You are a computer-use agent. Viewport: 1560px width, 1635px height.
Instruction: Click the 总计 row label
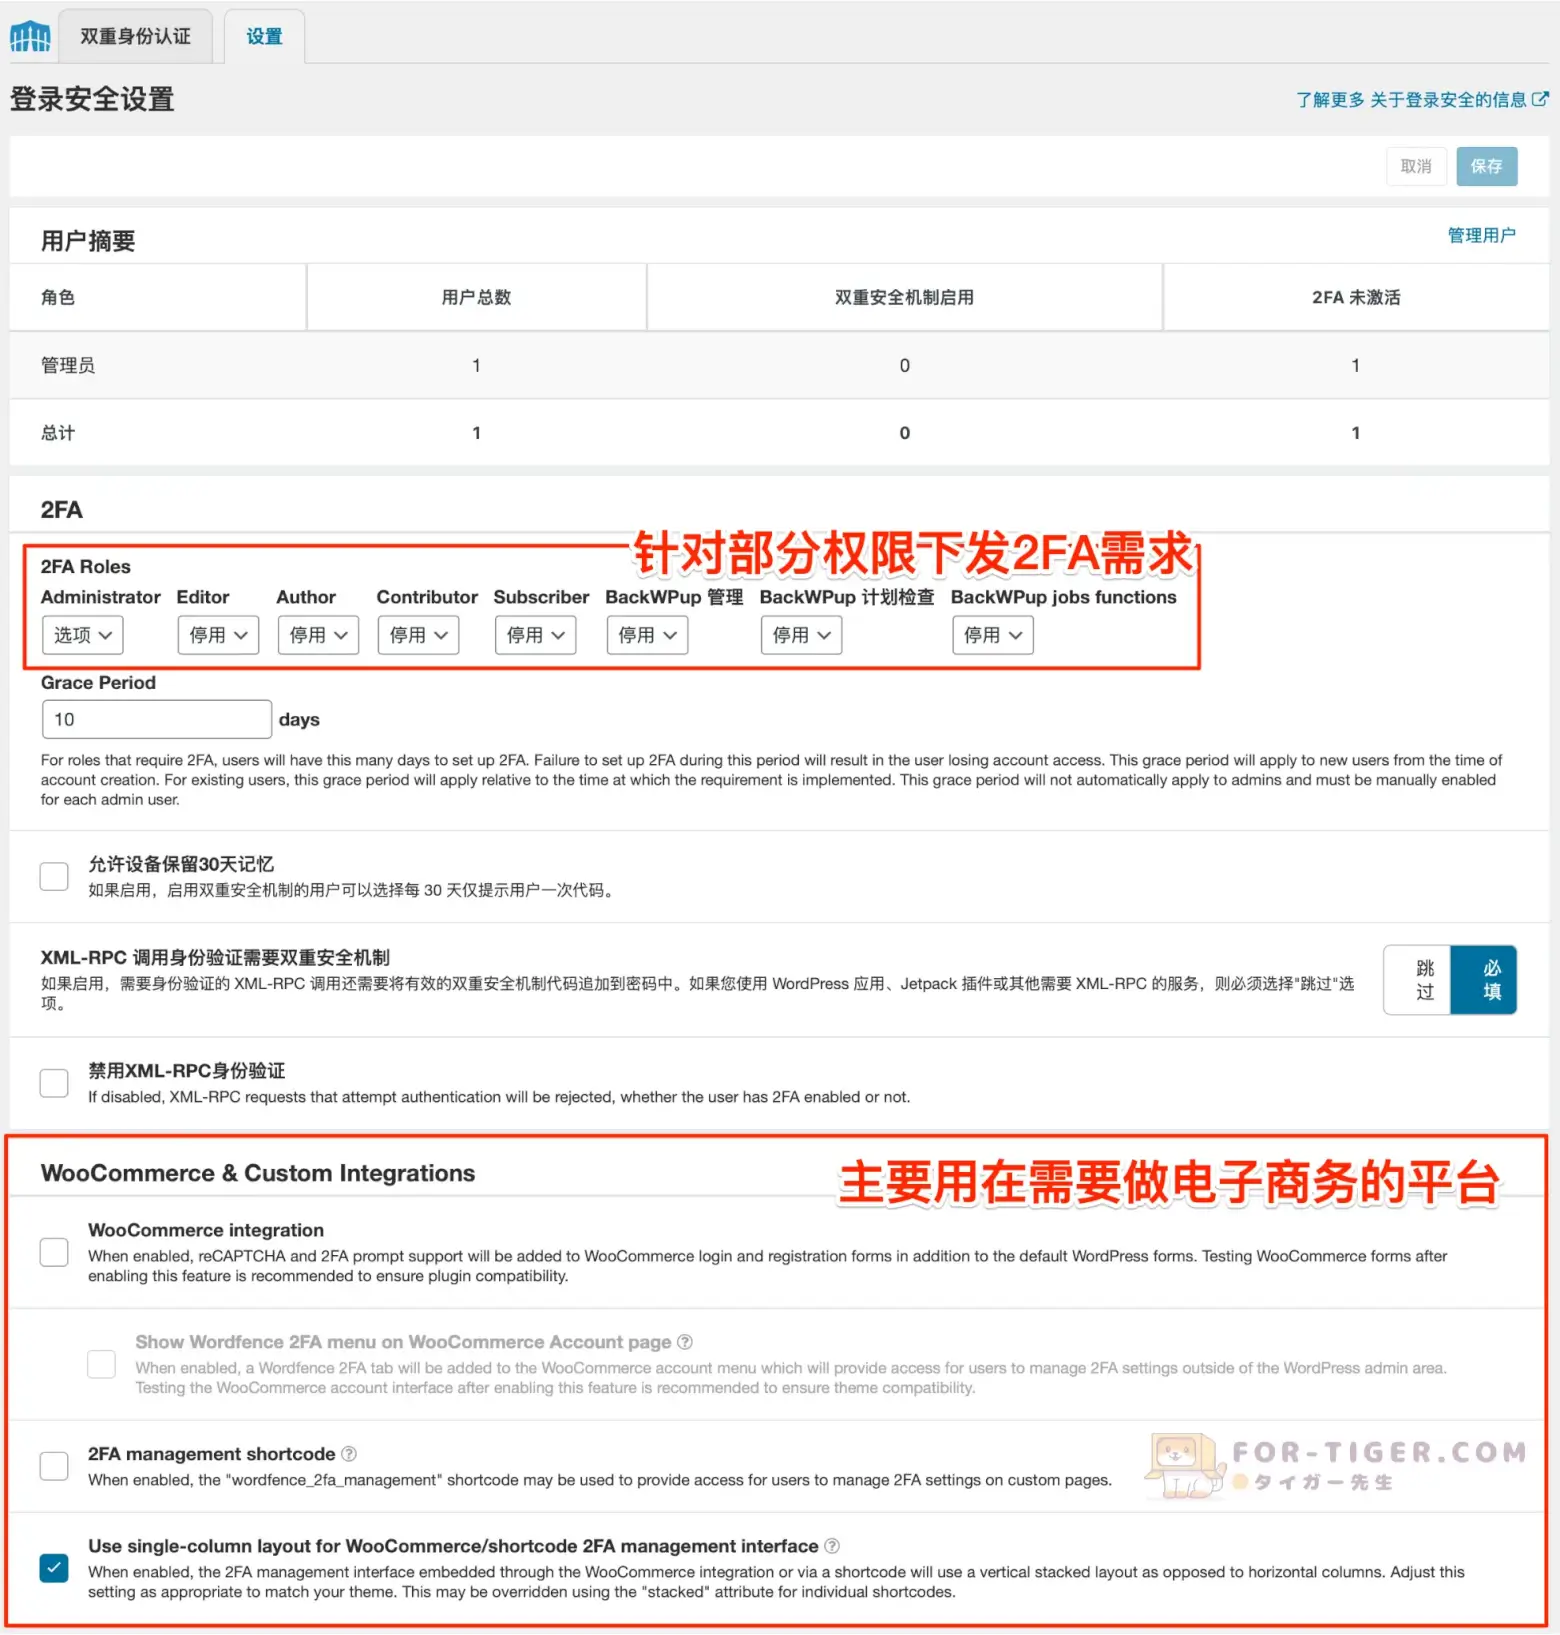tap(58, 433)
